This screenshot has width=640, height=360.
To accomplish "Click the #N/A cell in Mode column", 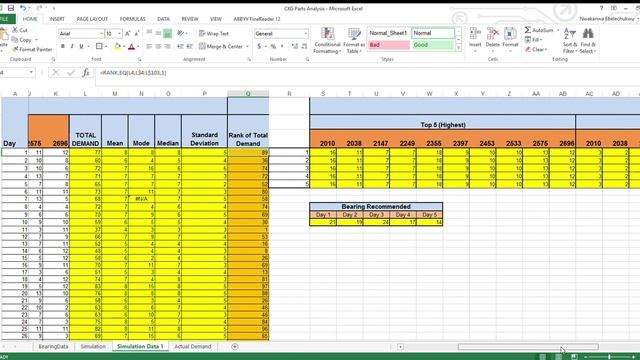I will pos(141,199).
